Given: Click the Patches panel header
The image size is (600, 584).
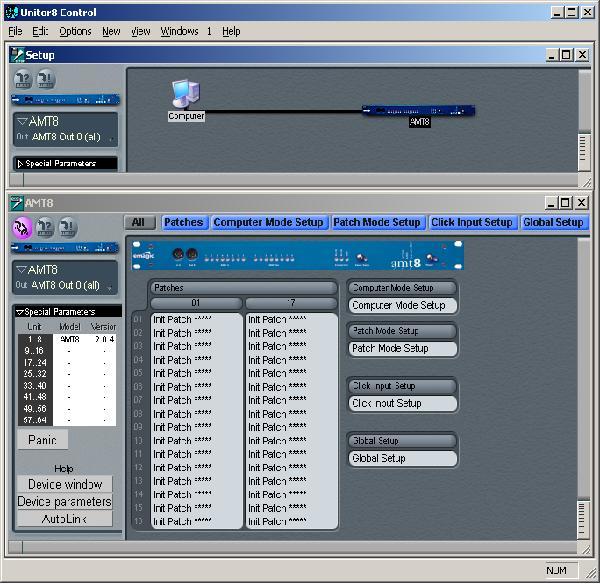Looking at the screenshot, I should [x=243, y=288].
